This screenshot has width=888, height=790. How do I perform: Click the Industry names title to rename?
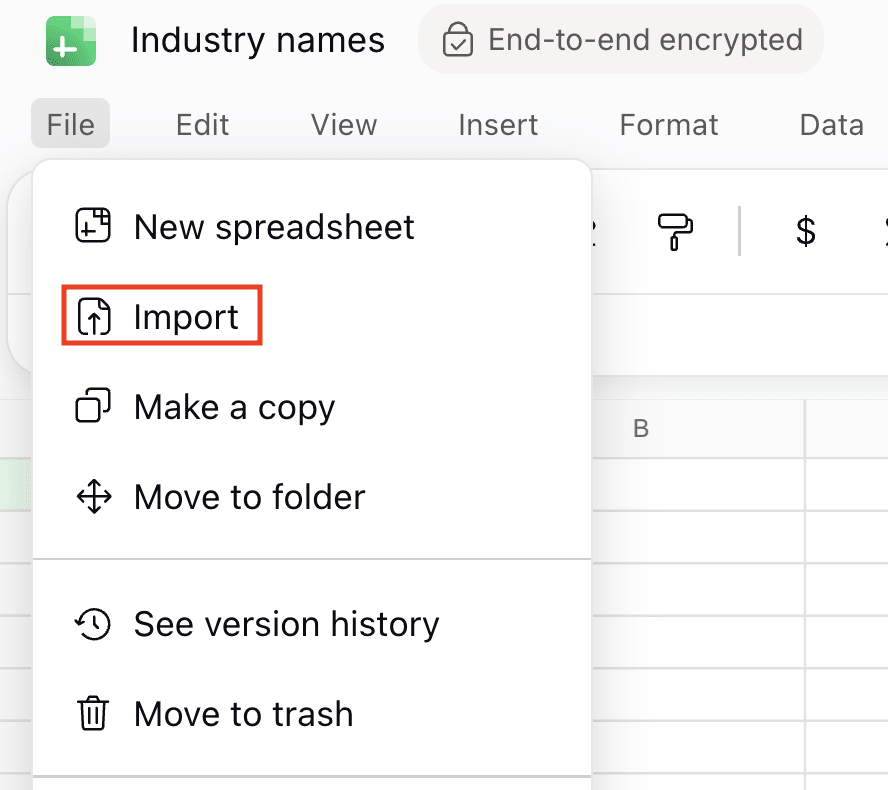[x=257, y=40]
